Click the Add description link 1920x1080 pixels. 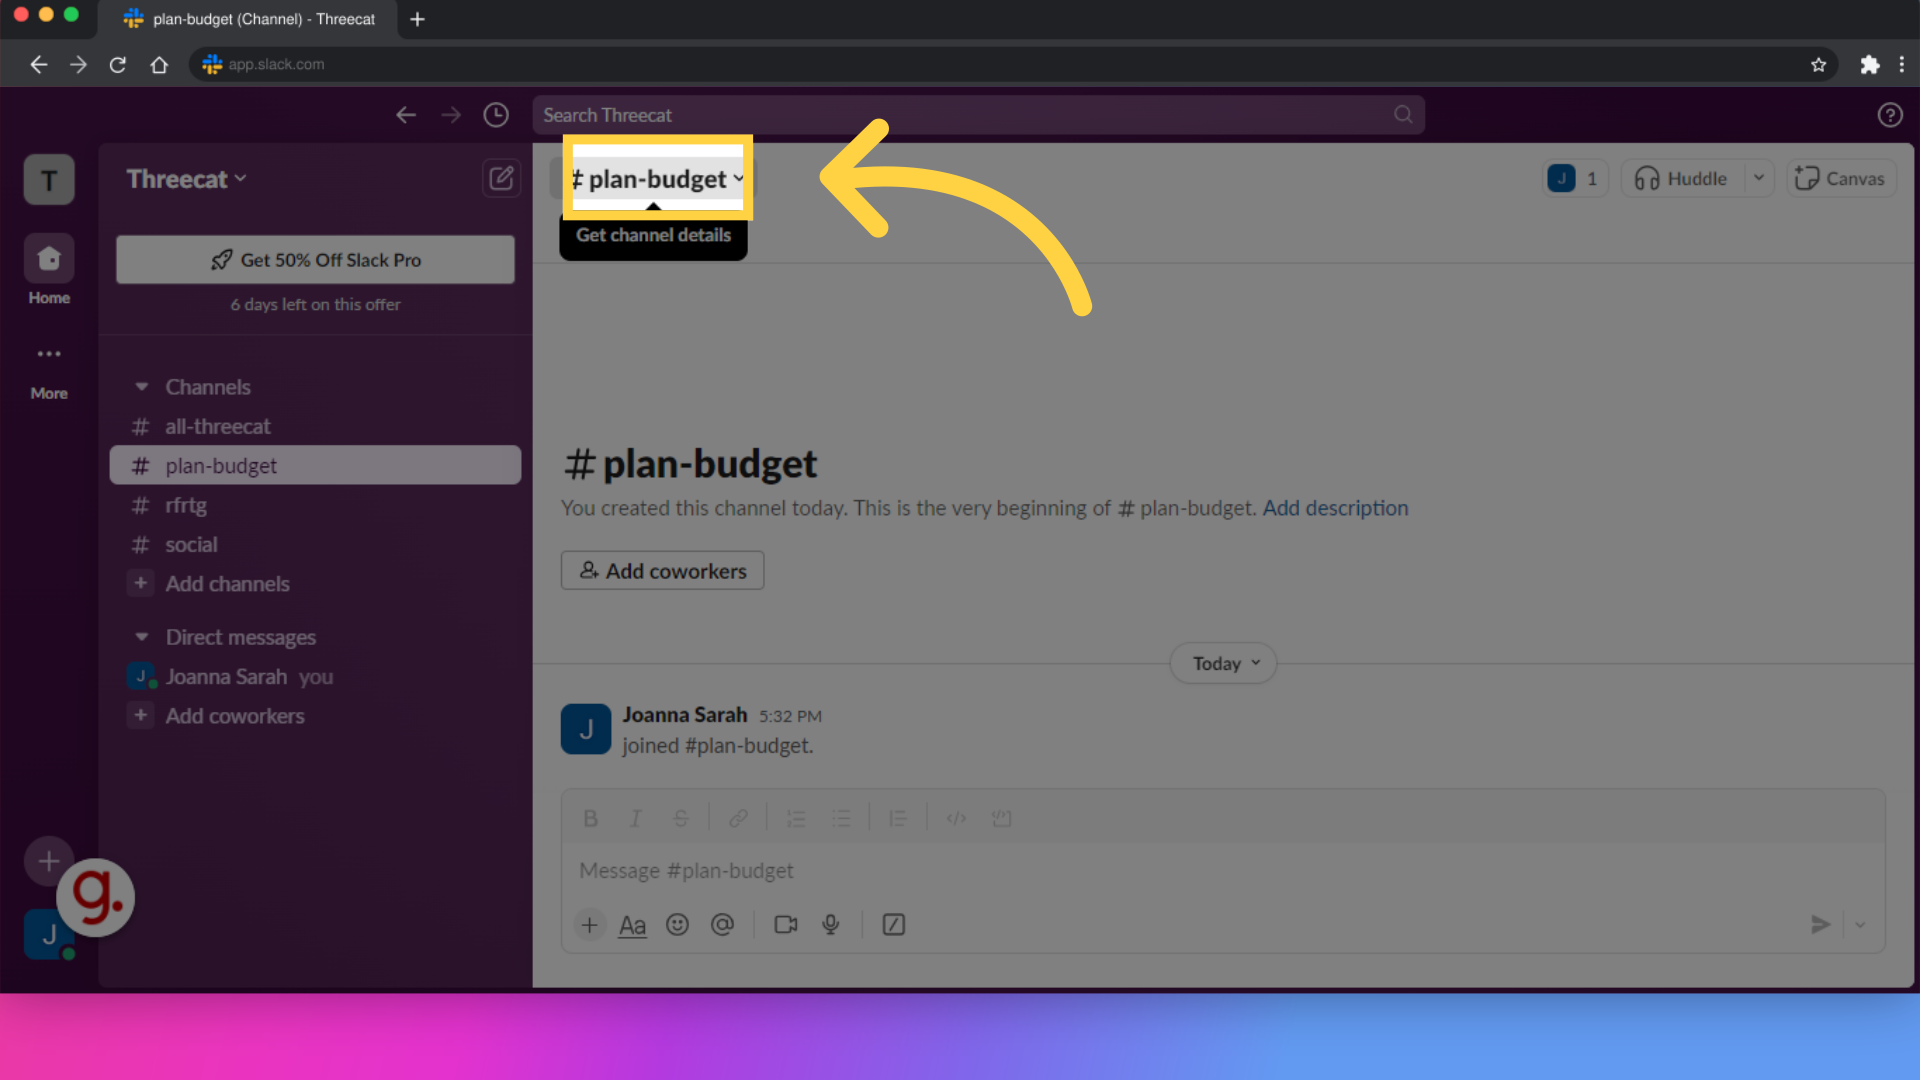1335,508
